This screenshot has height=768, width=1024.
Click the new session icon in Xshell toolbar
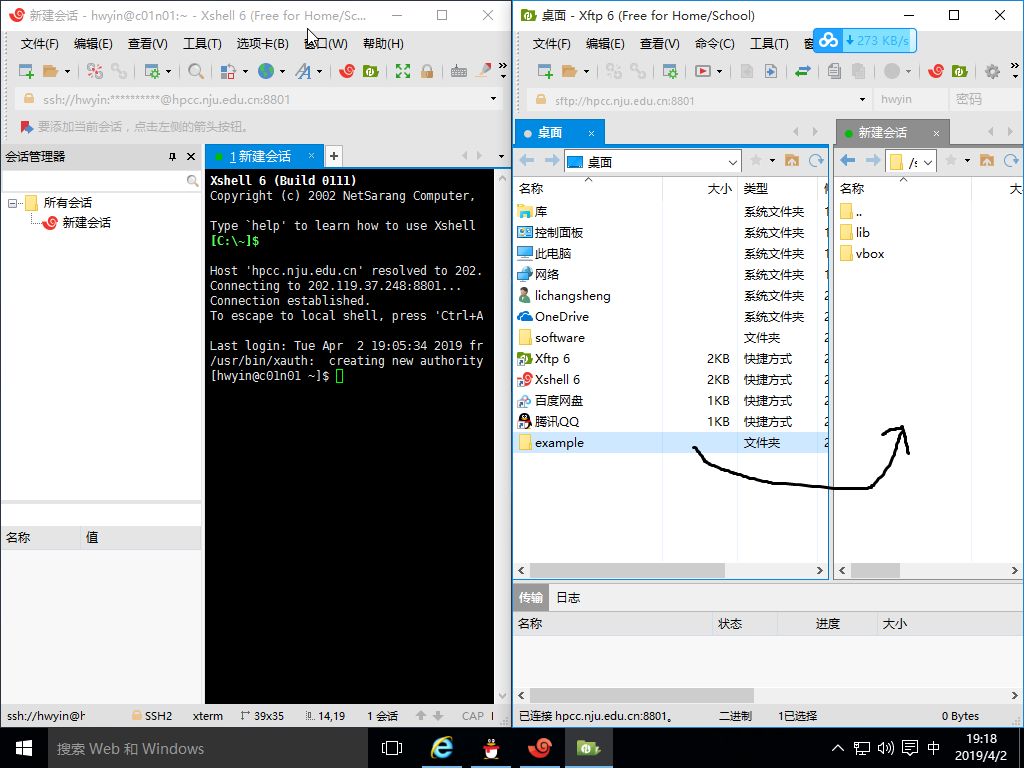tap(26, 71)
